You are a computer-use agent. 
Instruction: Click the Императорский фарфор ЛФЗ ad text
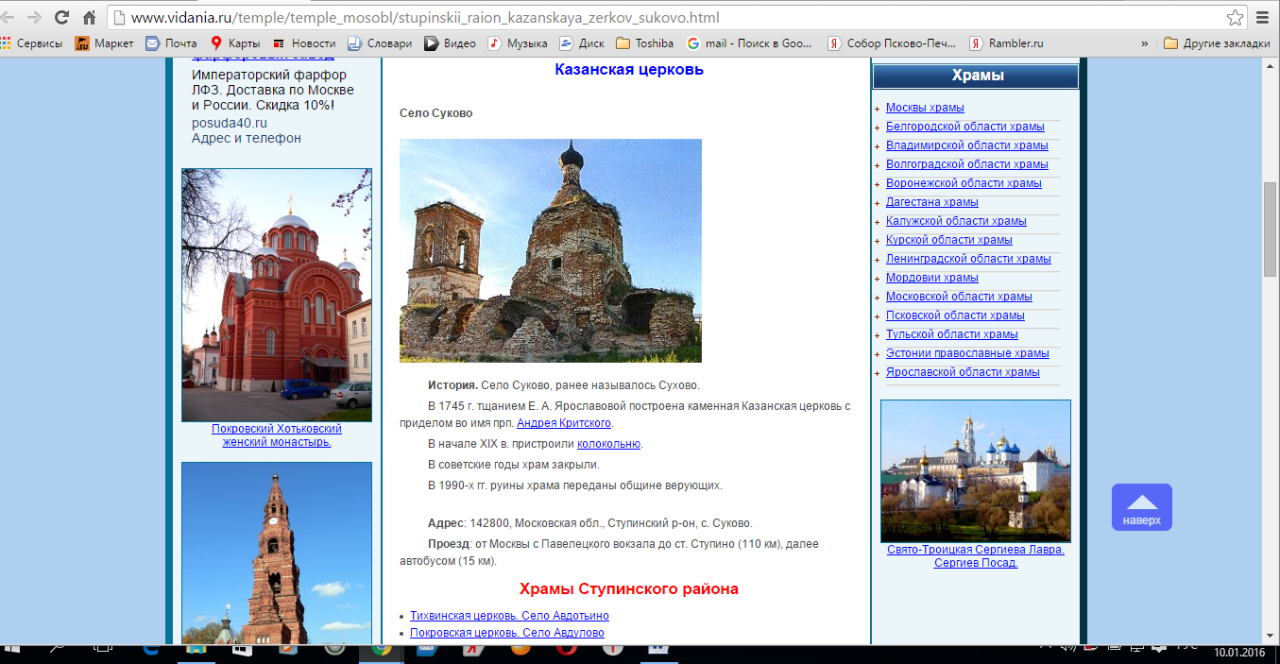[x=272, y=90]
